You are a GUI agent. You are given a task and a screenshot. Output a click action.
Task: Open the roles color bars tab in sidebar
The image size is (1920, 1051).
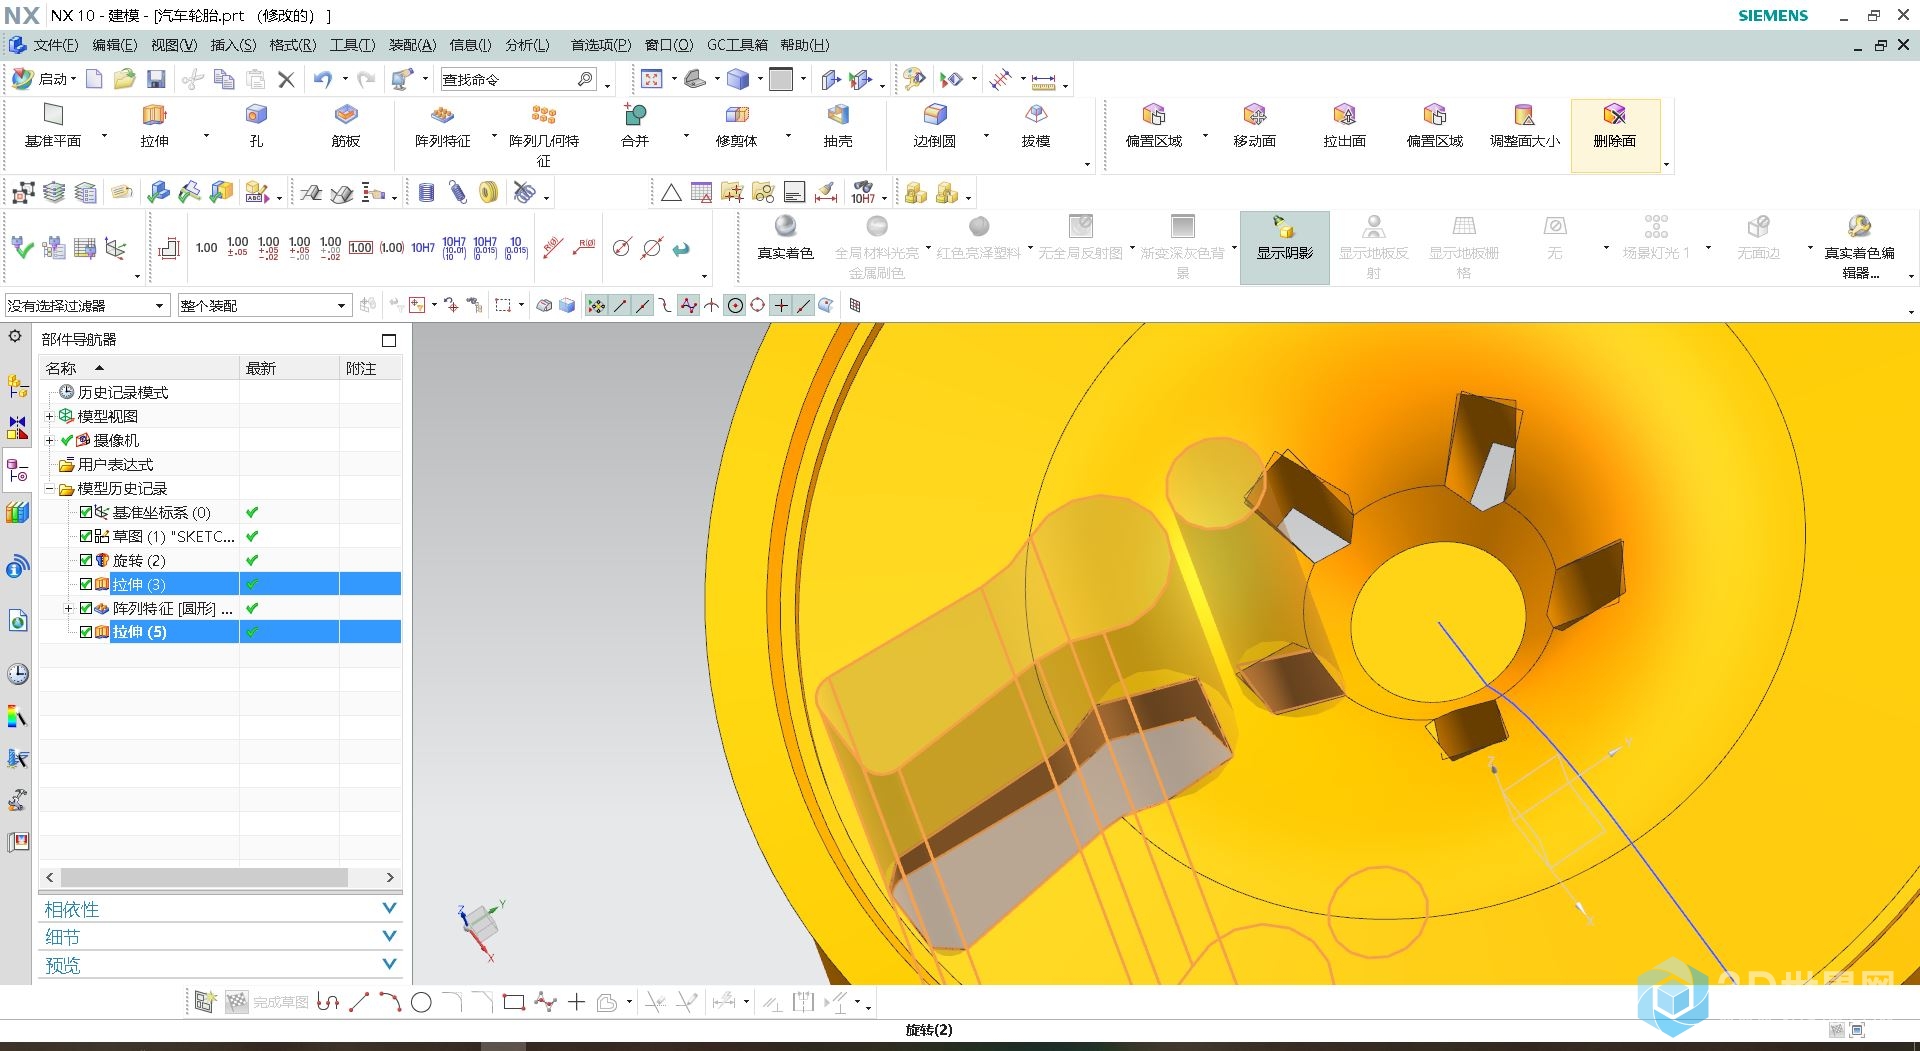coord(18,716)
